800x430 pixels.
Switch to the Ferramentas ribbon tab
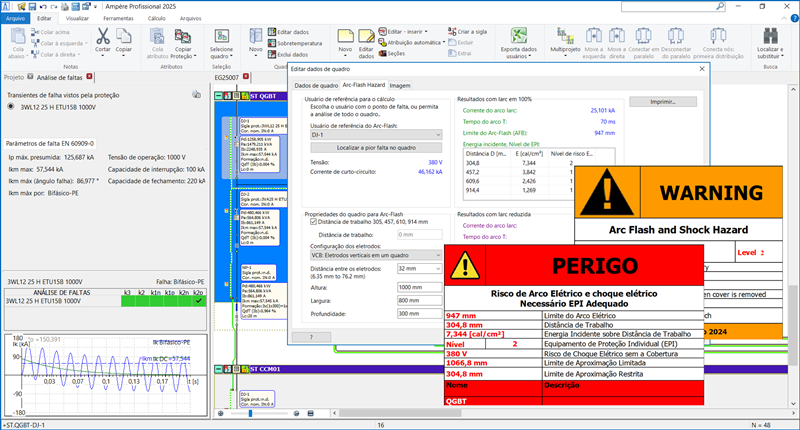118,18
